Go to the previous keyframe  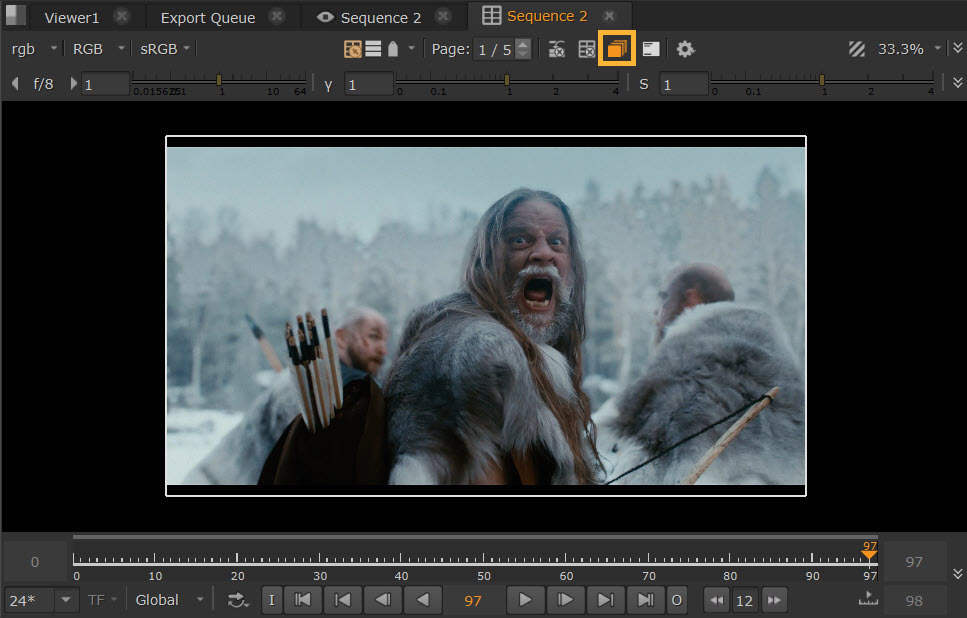[x=342, y=600]
